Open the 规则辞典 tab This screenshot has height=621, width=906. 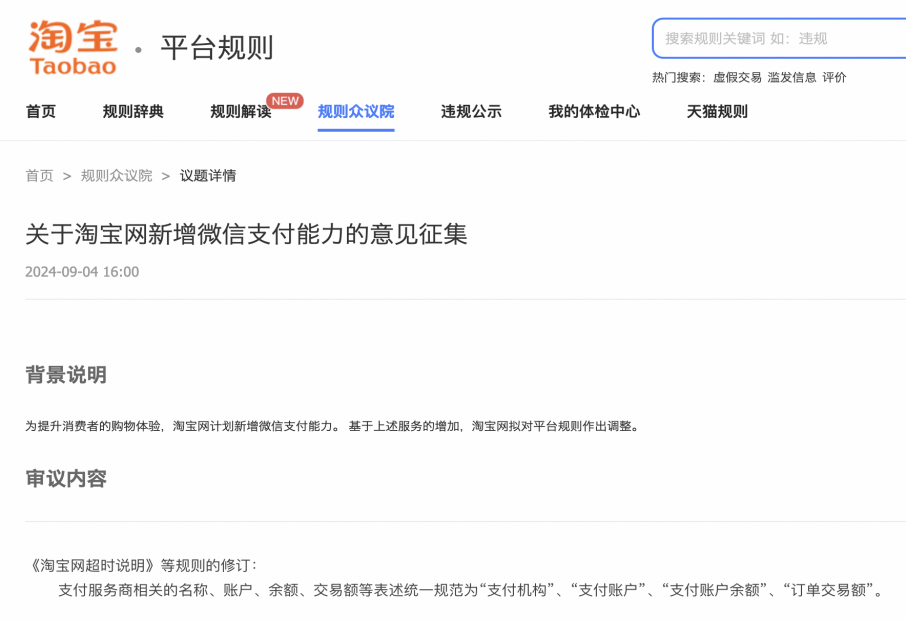[133, 111]
